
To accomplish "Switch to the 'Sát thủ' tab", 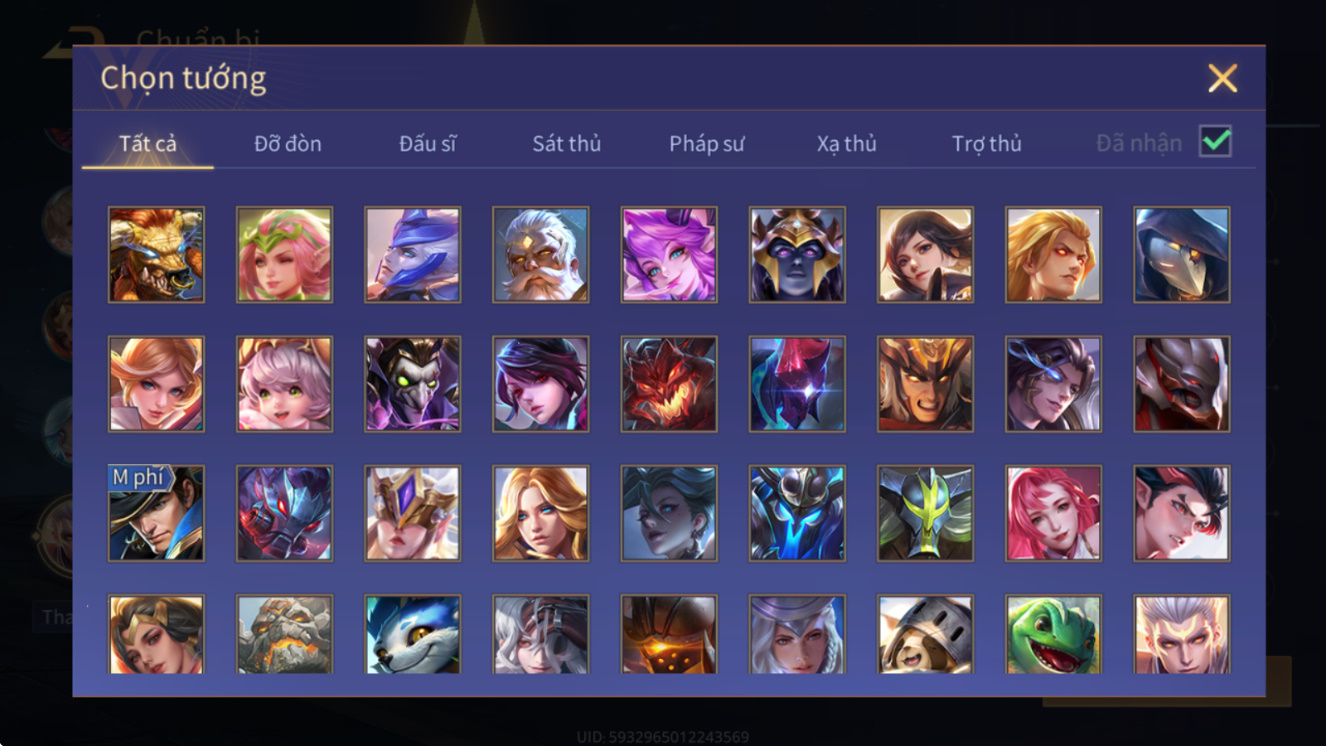I will 567,143.
